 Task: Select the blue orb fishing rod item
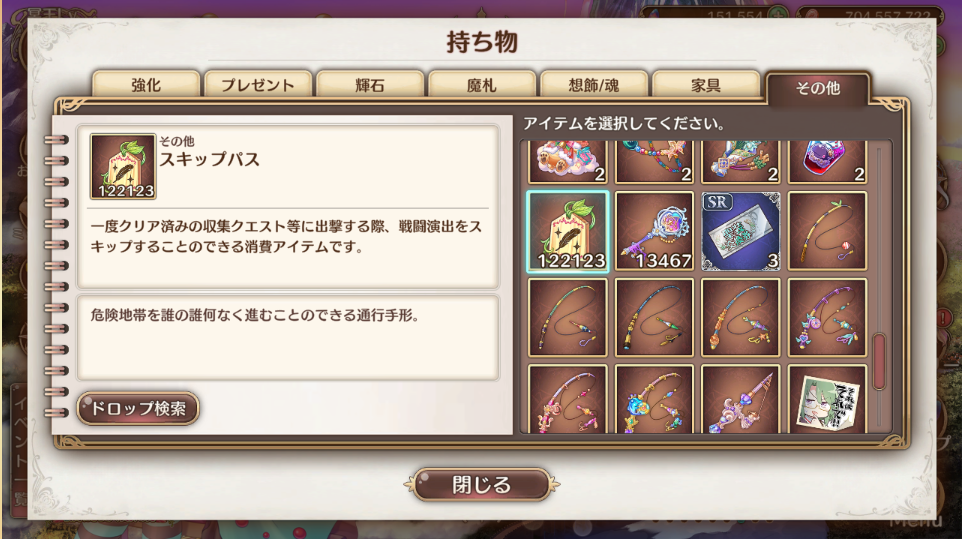click(x=655, y=399)
